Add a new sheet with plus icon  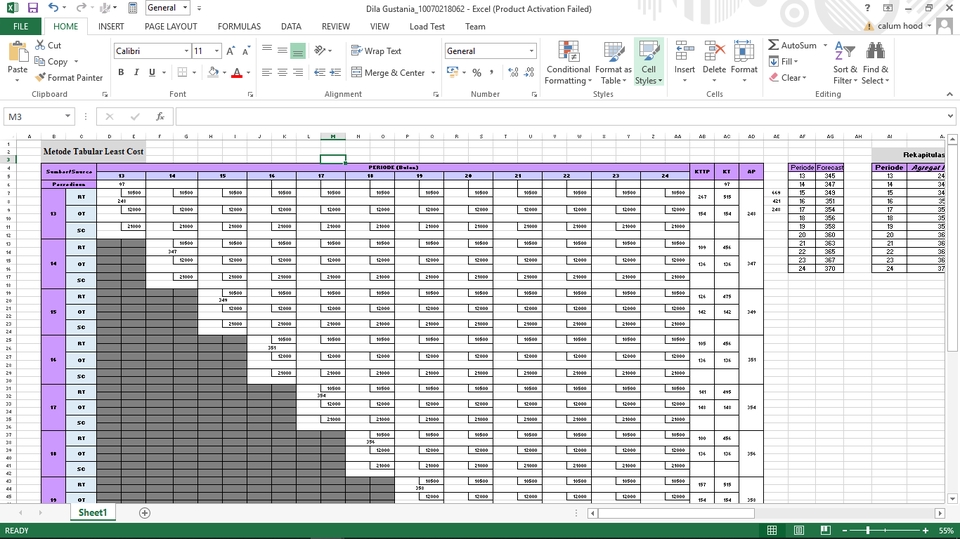[x=144, y=513]
